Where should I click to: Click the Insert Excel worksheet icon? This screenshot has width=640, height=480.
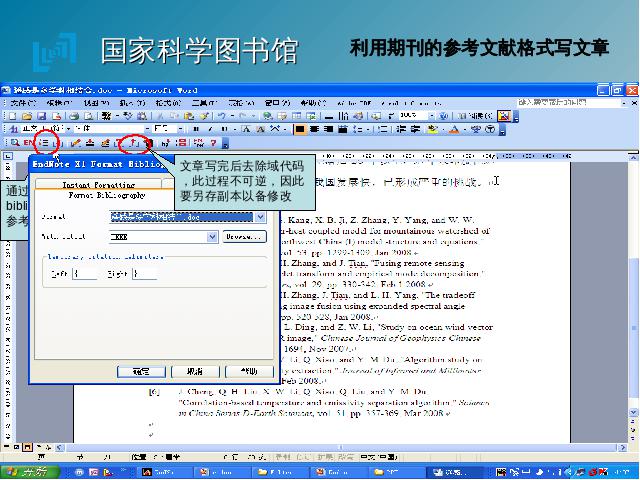311,116
